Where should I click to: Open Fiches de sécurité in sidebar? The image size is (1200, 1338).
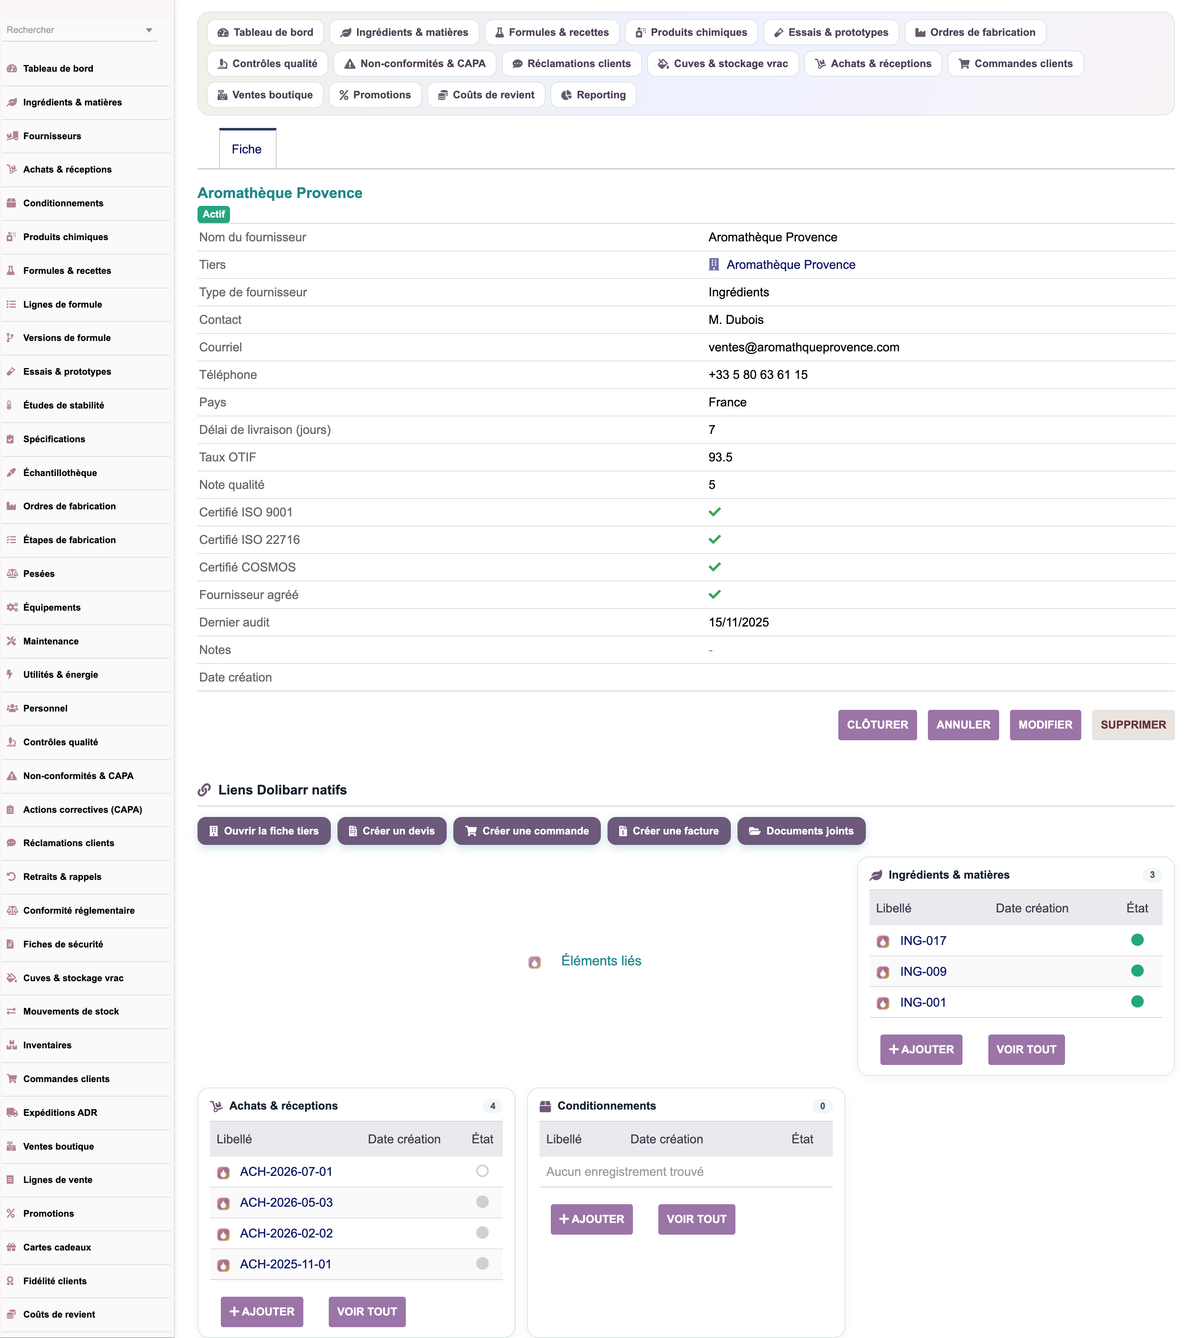pos(63,944)
